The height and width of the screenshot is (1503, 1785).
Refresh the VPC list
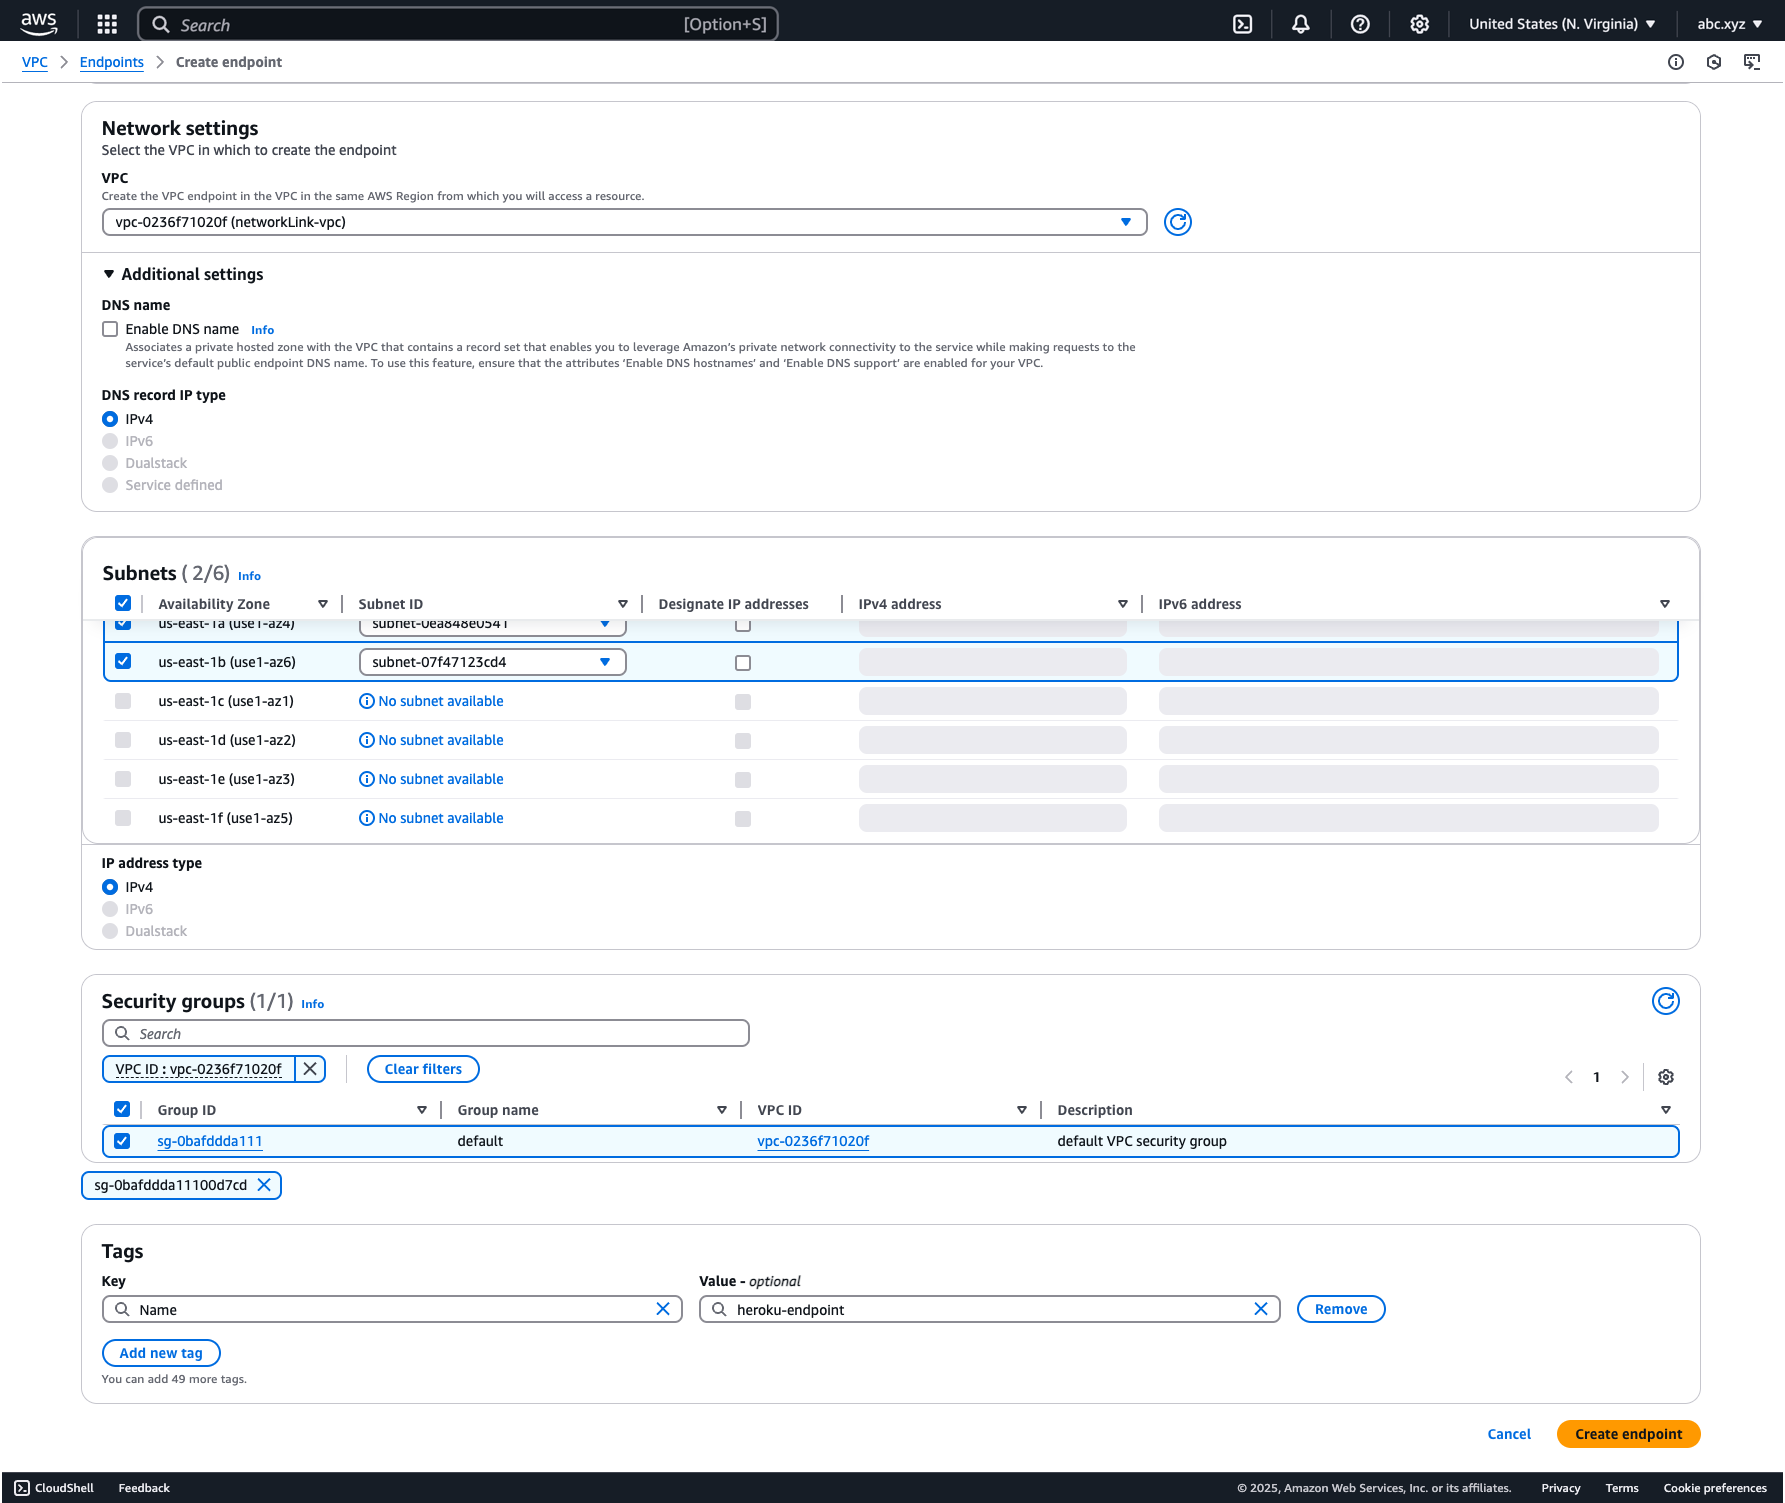(x=1178, y=222)
